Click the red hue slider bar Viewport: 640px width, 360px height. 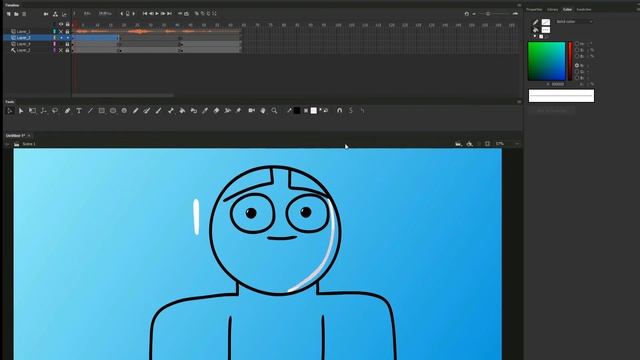tap(570, 61)
